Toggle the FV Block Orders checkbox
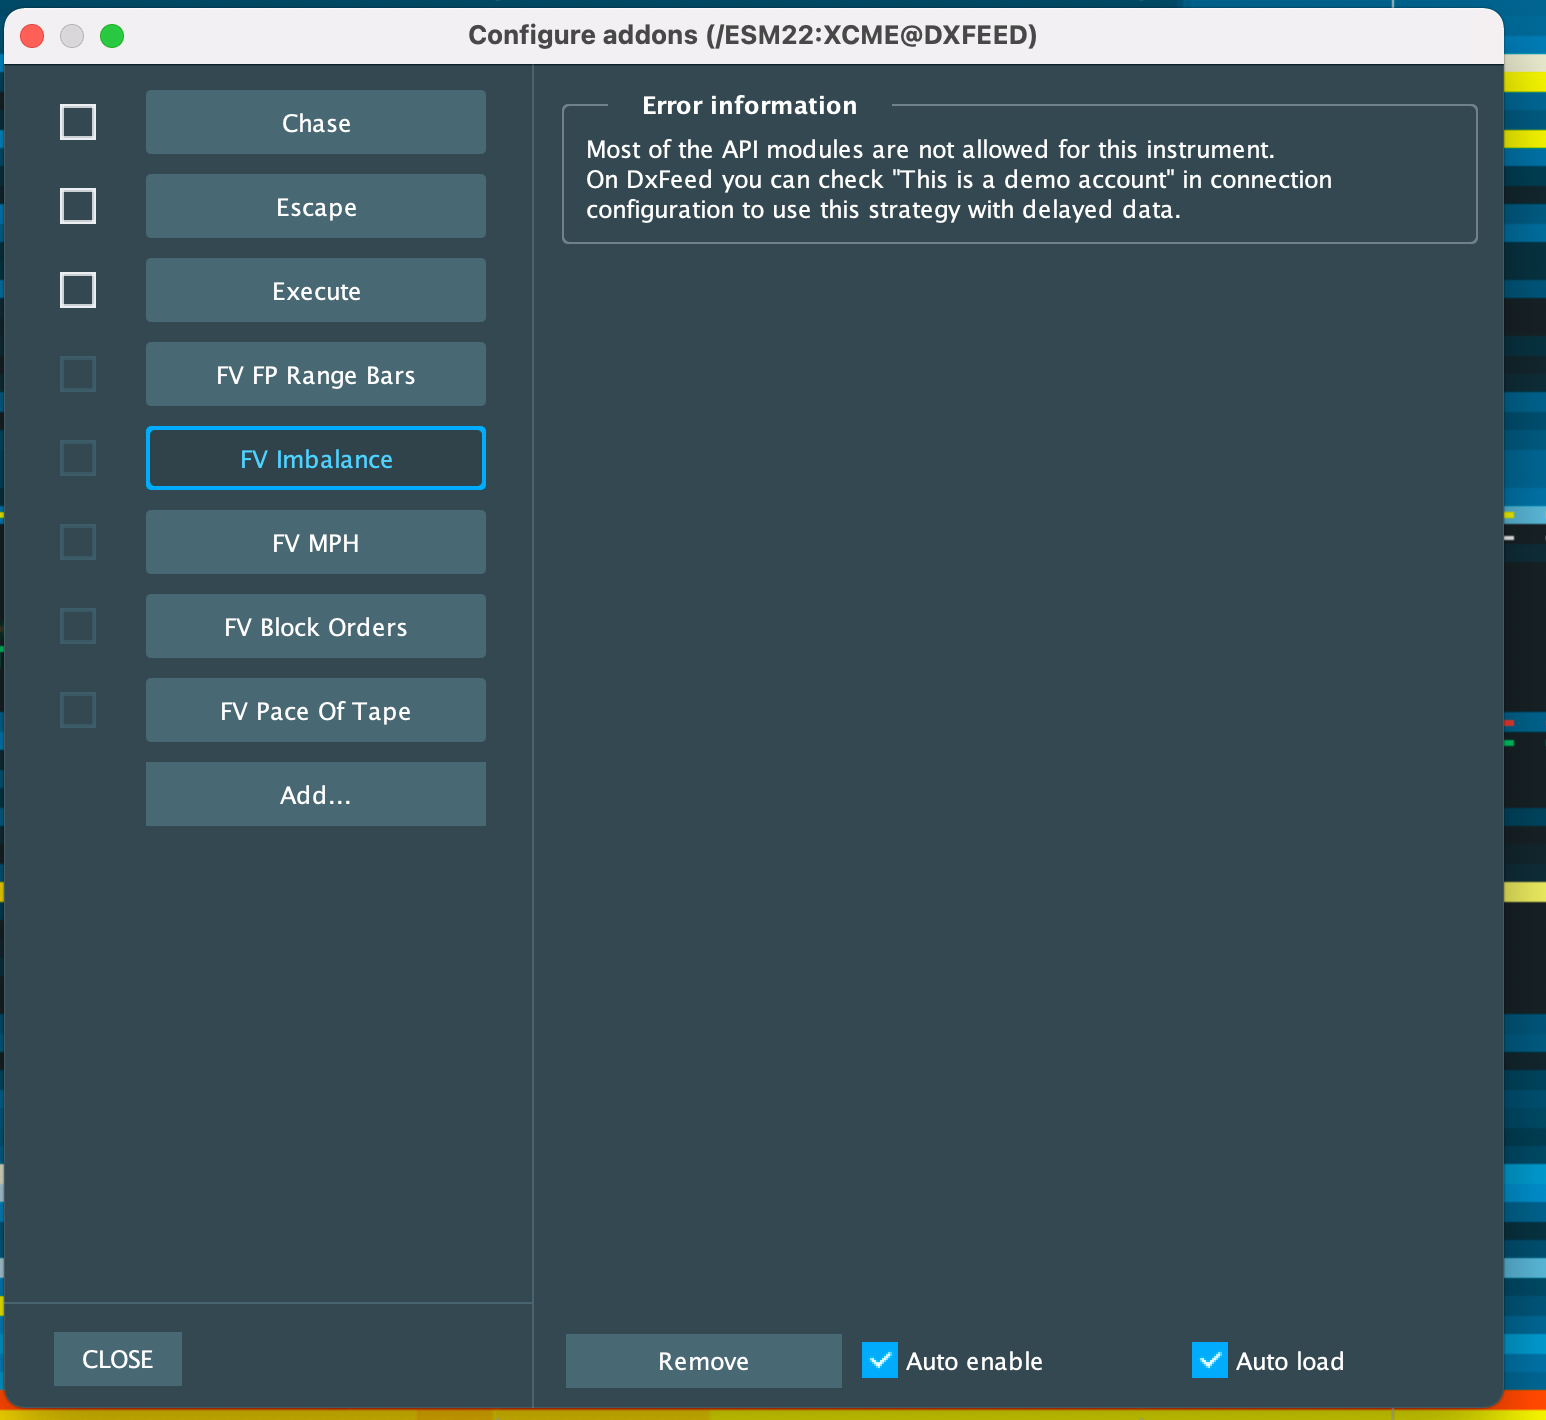This screenshot has height=1420, width=1546. click(x=78, y=626)
